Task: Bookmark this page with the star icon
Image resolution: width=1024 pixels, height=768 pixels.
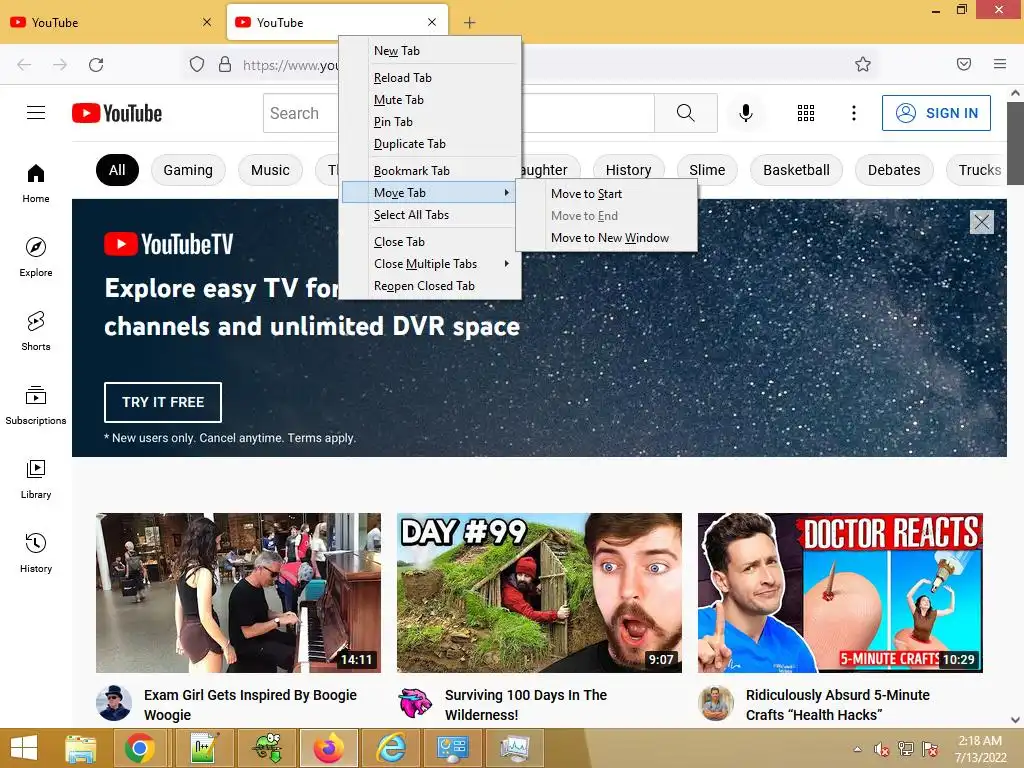Action: 863,64
